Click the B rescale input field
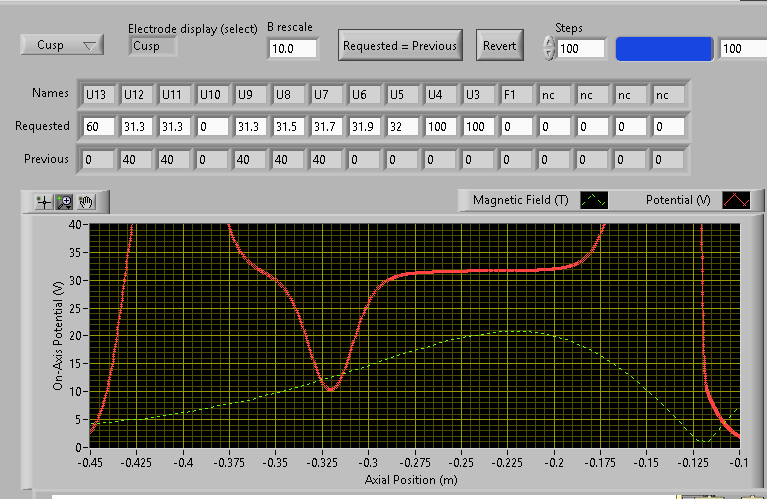767x499 pixels. pyautogui.click(x=292, y=48)
